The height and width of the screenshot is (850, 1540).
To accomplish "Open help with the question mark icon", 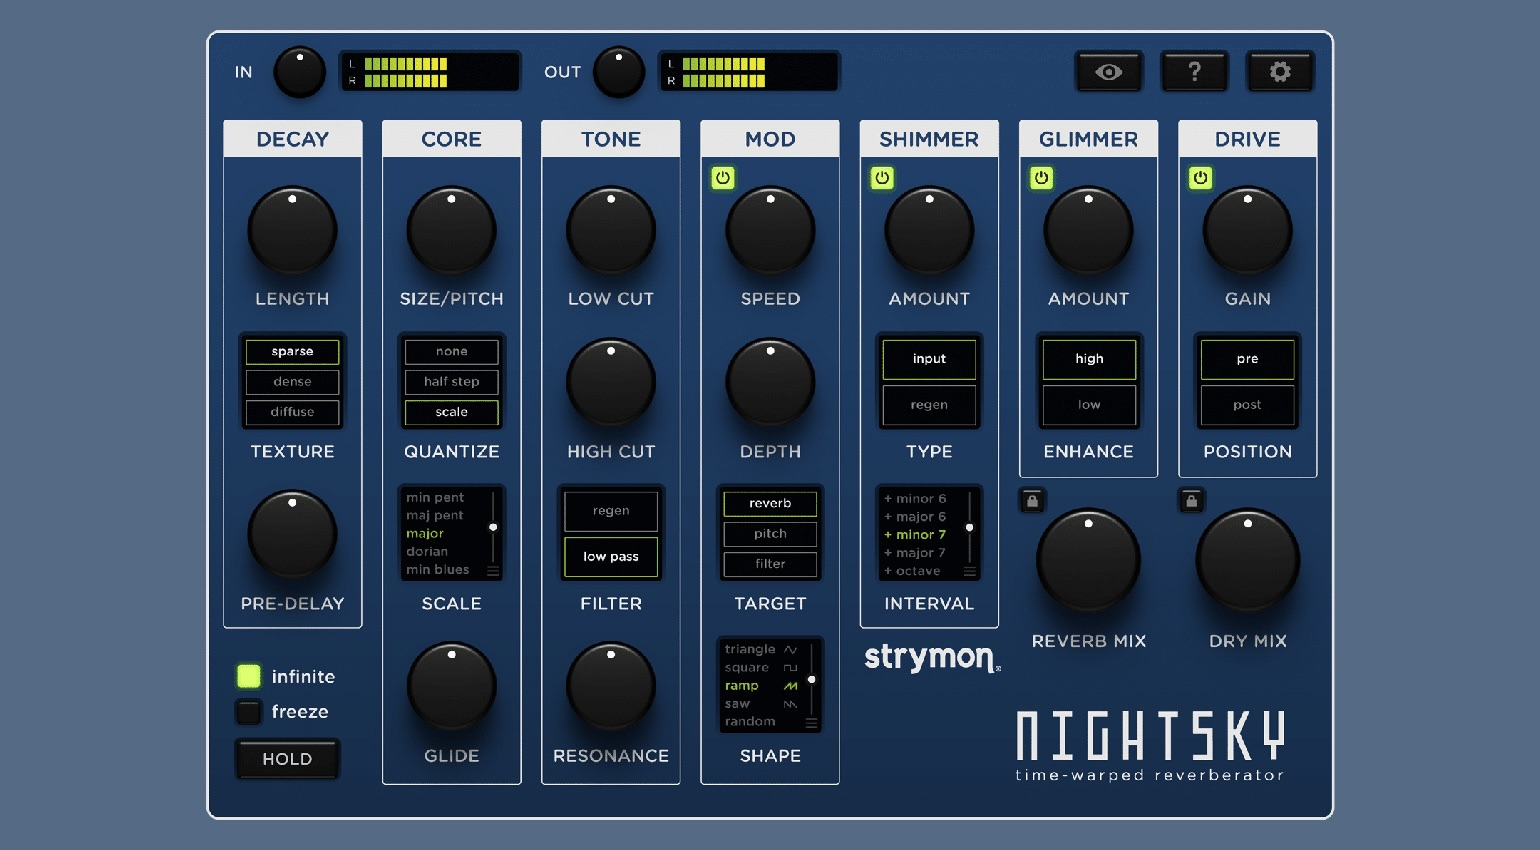I will (1194, 72).
